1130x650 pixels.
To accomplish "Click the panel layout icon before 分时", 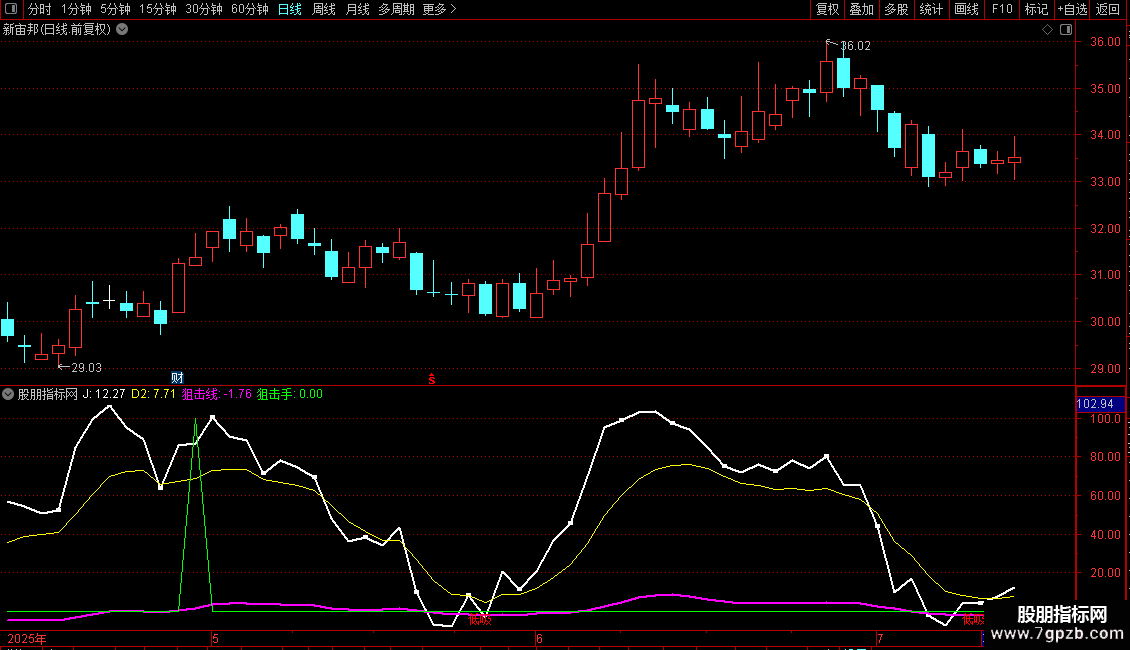I will click(11, 9).
